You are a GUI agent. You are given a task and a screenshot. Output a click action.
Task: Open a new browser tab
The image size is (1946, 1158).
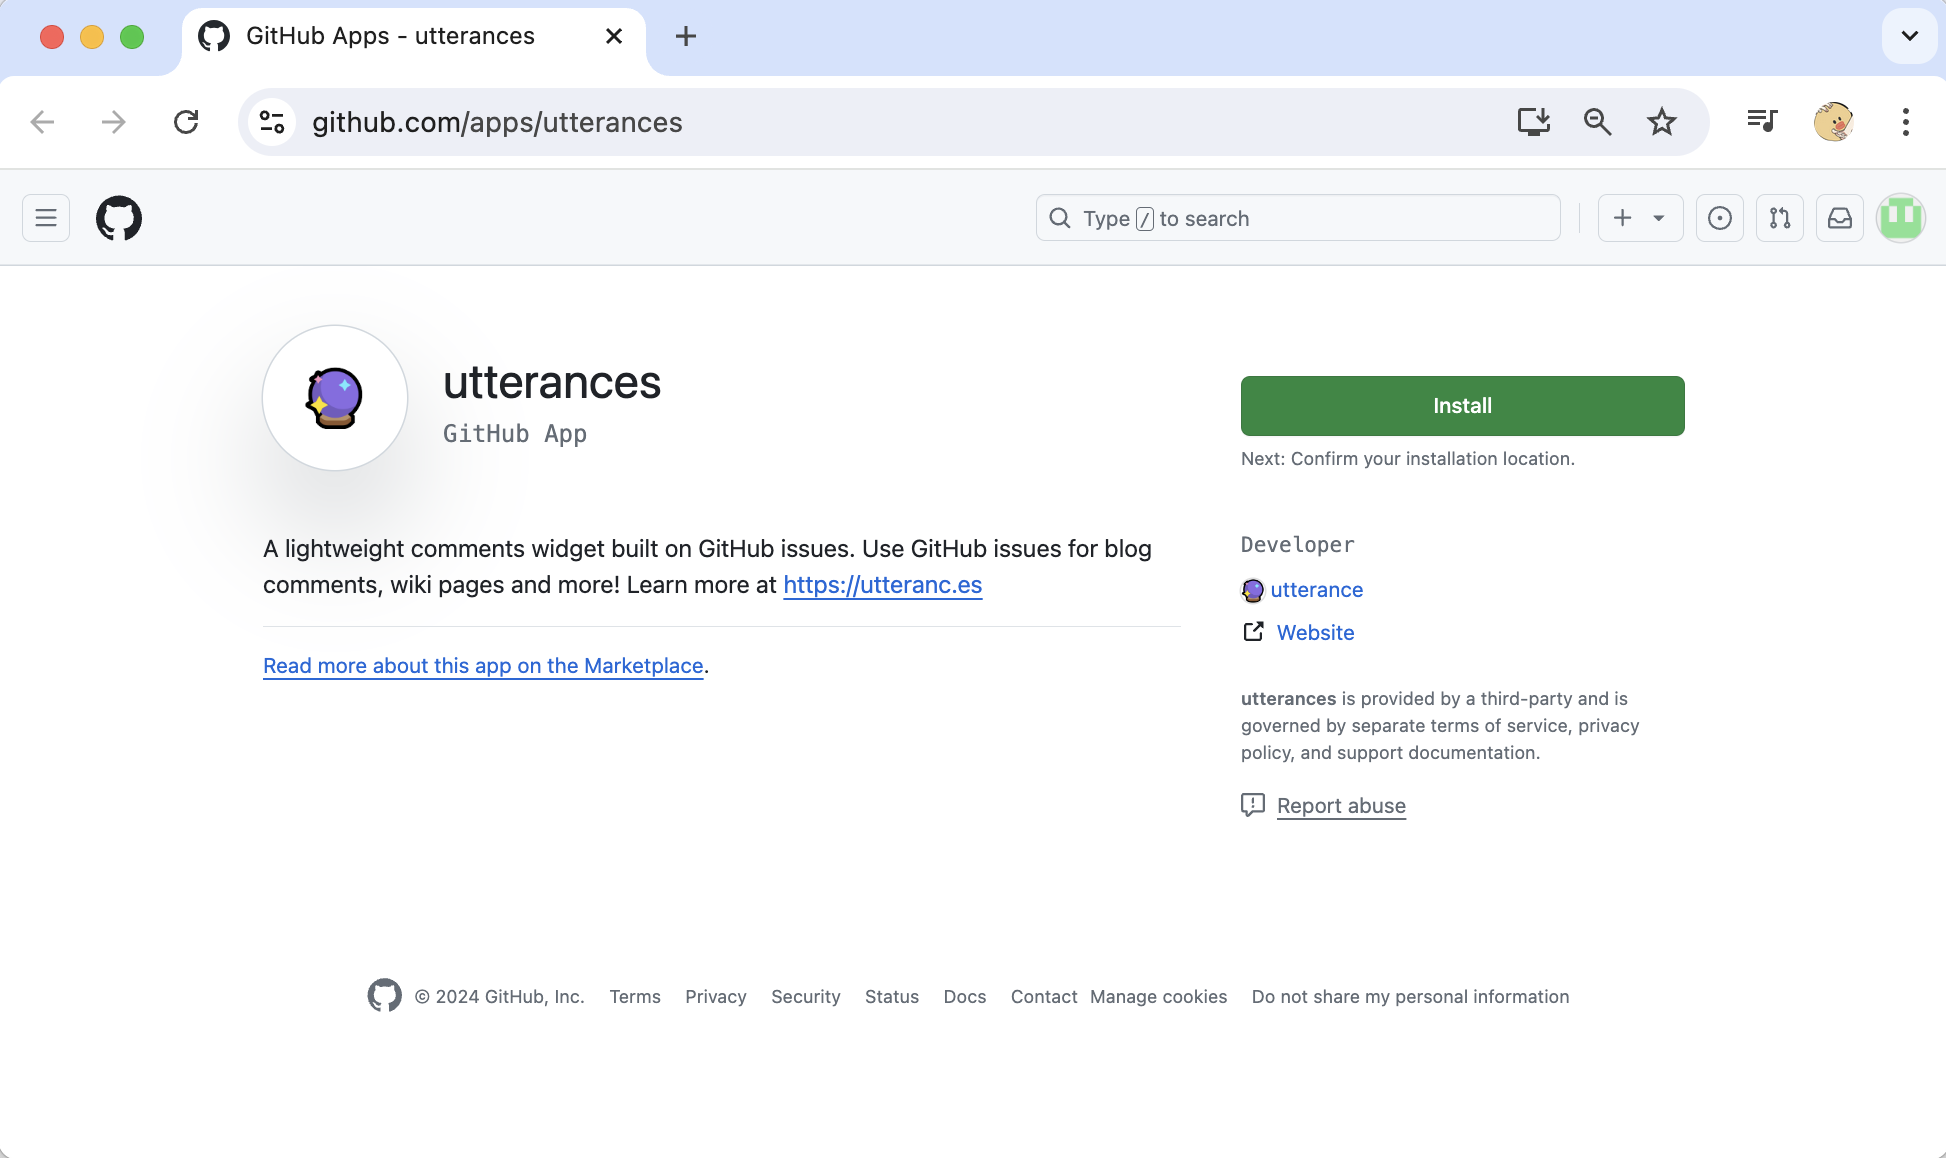point(686,36)
